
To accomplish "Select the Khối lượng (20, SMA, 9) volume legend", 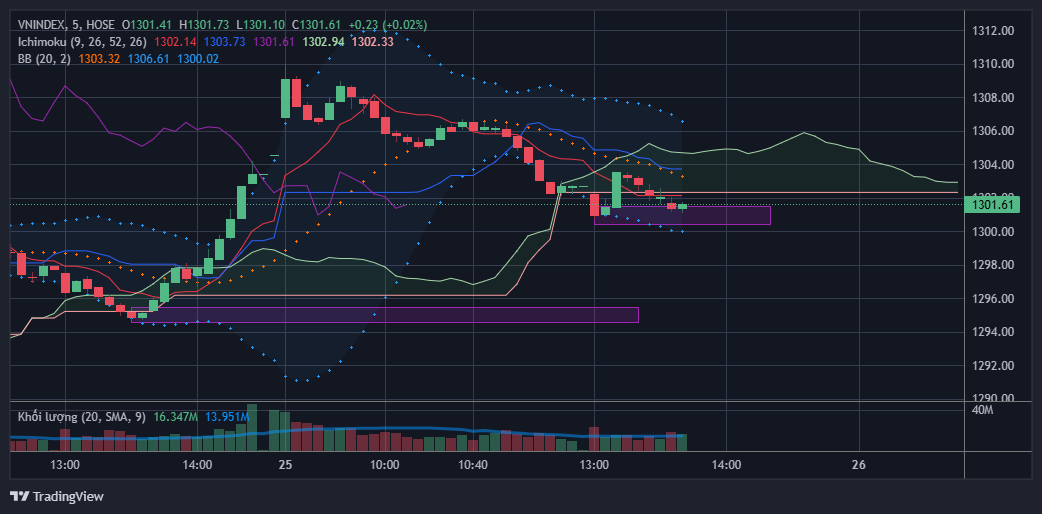I will 82,417.
